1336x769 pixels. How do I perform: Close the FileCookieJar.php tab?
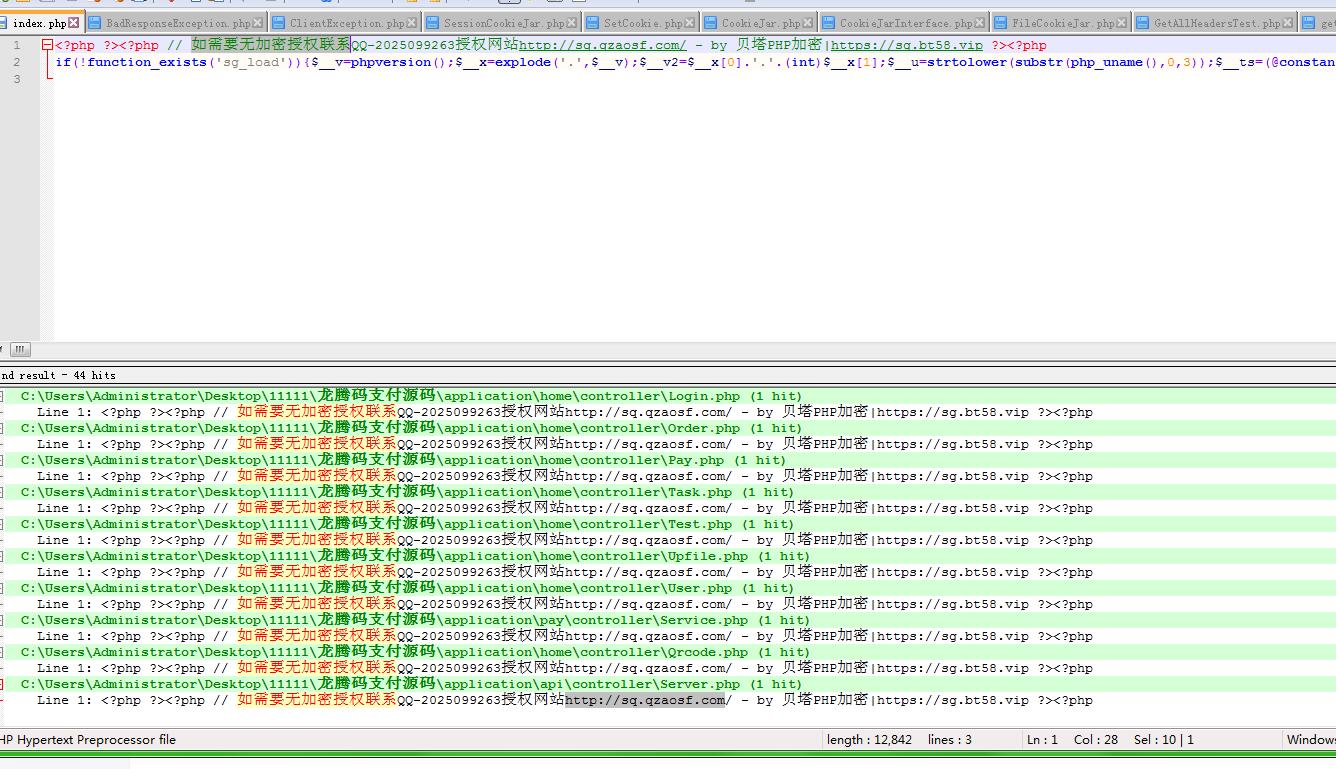[1122, 23]
